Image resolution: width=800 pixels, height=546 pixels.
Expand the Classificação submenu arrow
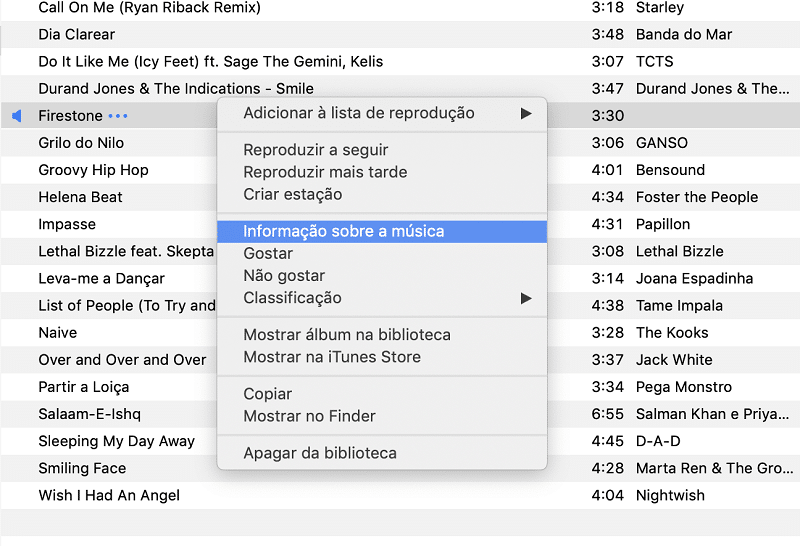point(526,298)
